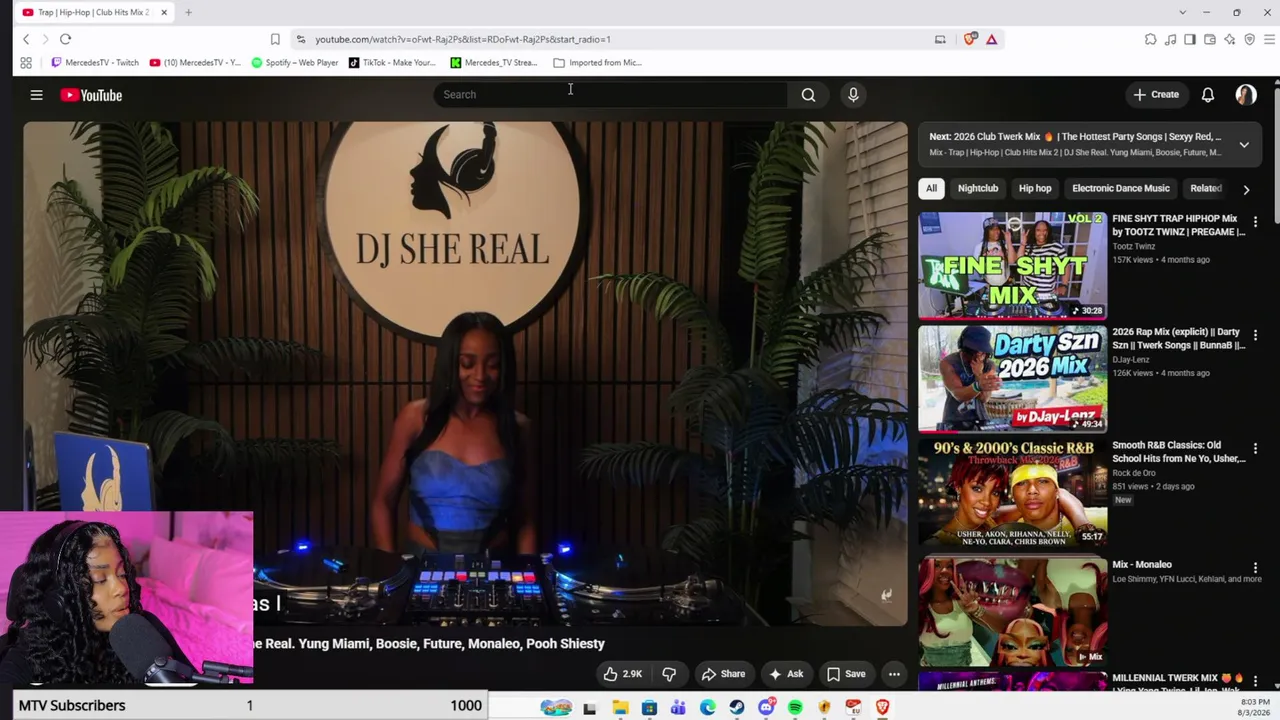Toggle the browser sidebar panel
Image resolution: width=1280 pixels, height=720 pixels.
pos(1190,39)
